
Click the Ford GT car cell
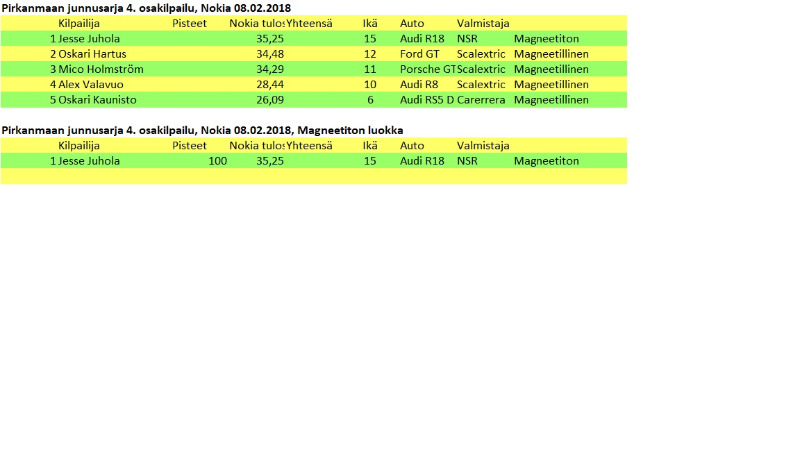(420, 54)
